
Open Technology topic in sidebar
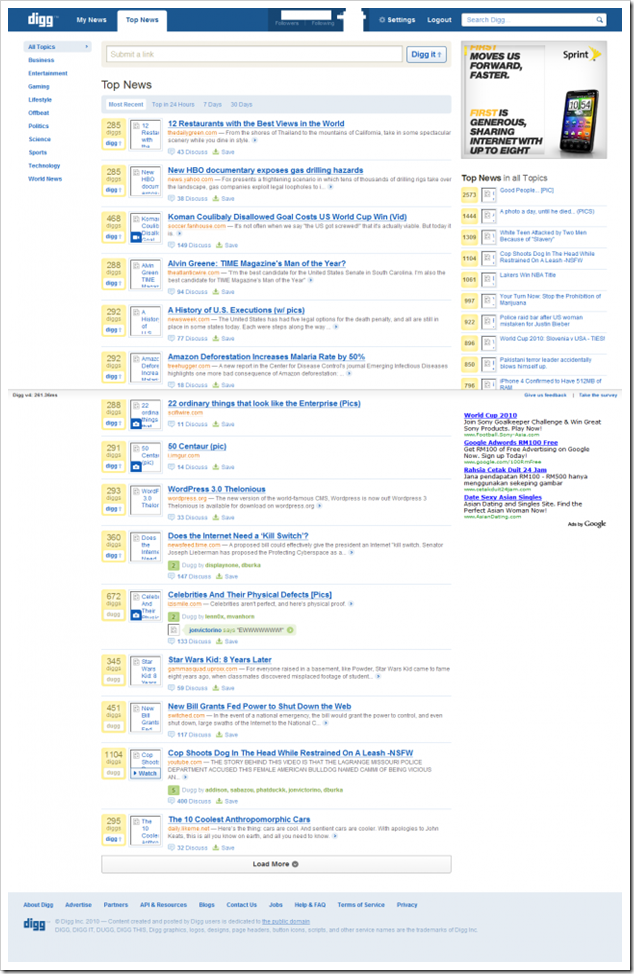[x=44, y=165]
